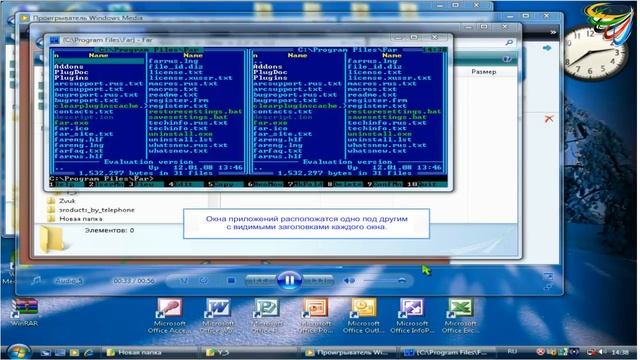The image size is (640, 360).
Task: Select Plugins folder in right Far panel
Action: coord(270,78)
